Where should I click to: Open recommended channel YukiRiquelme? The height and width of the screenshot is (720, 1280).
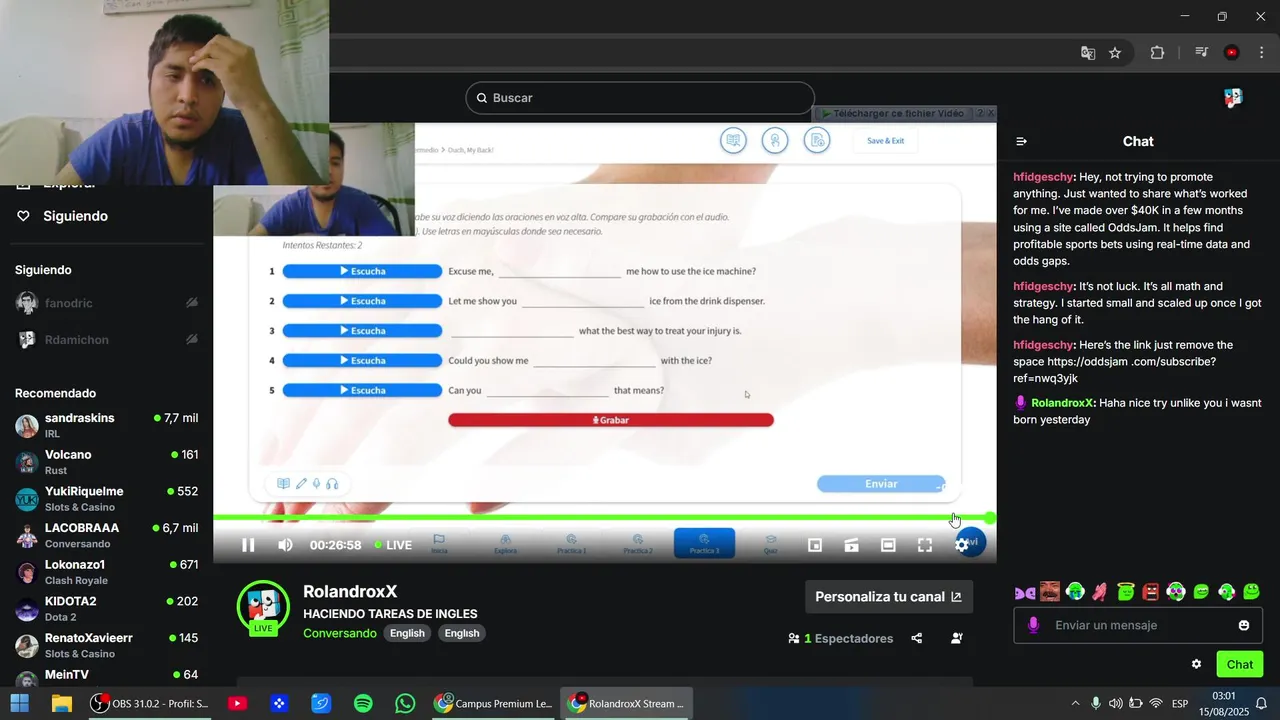click(106, 498)
